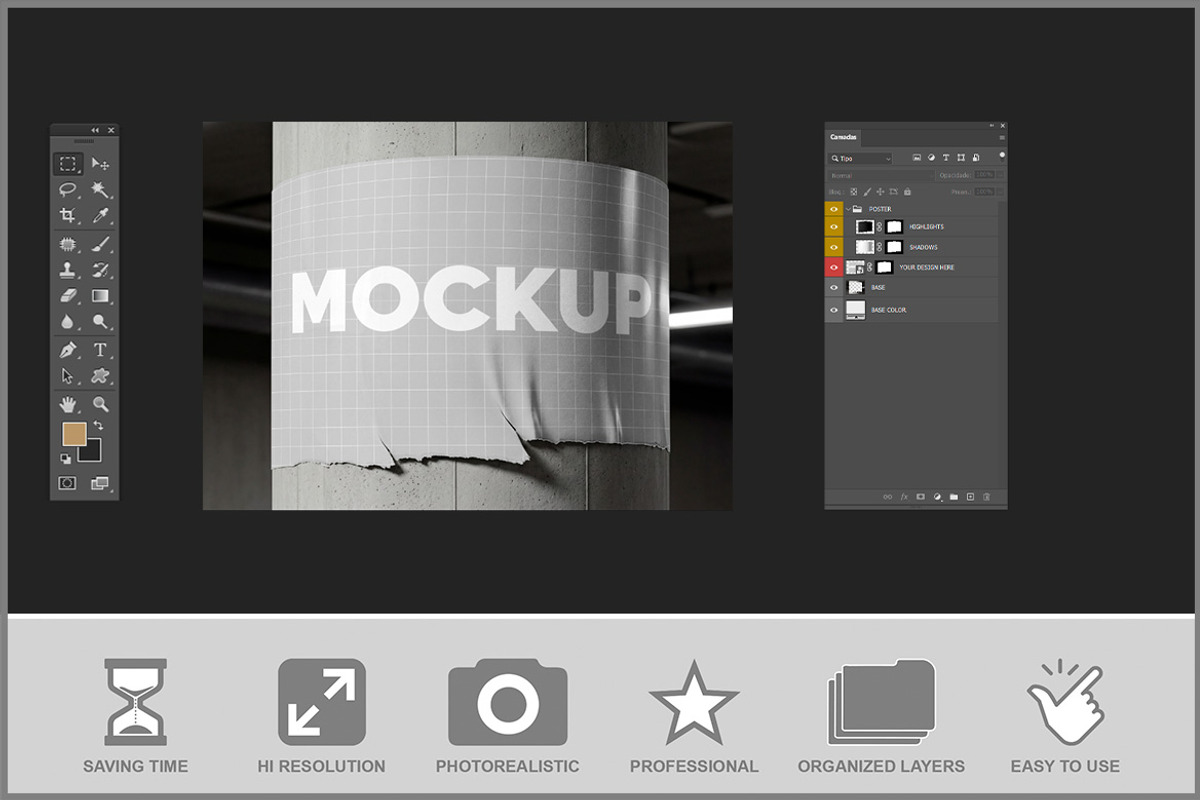Select the BASE COLOR layer thumbnail
Image resolution: width=1200 pixels, height=800 pixels.
point(855,310)
